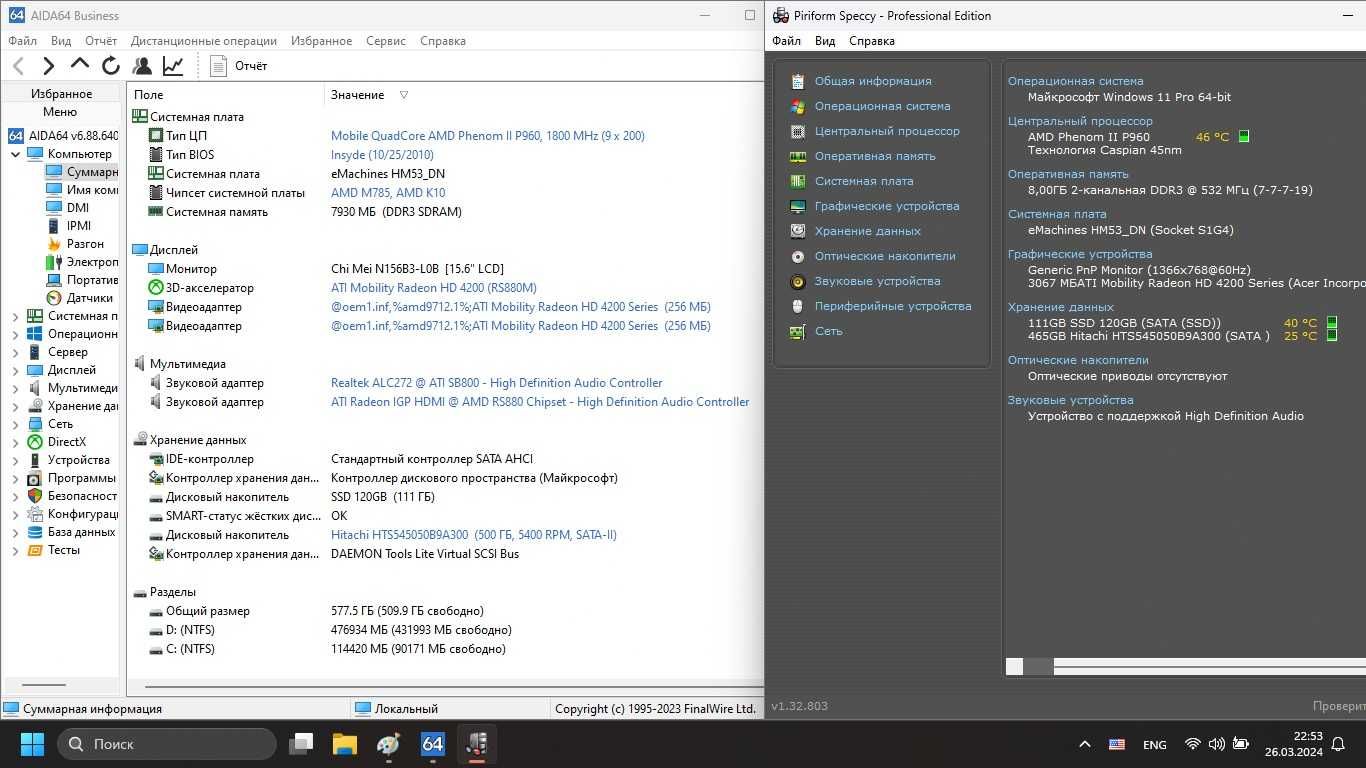Viewport: 1366px width, 768px height.
Task: Open Хранение данных in Speccy sidebar
Action: 867,231
